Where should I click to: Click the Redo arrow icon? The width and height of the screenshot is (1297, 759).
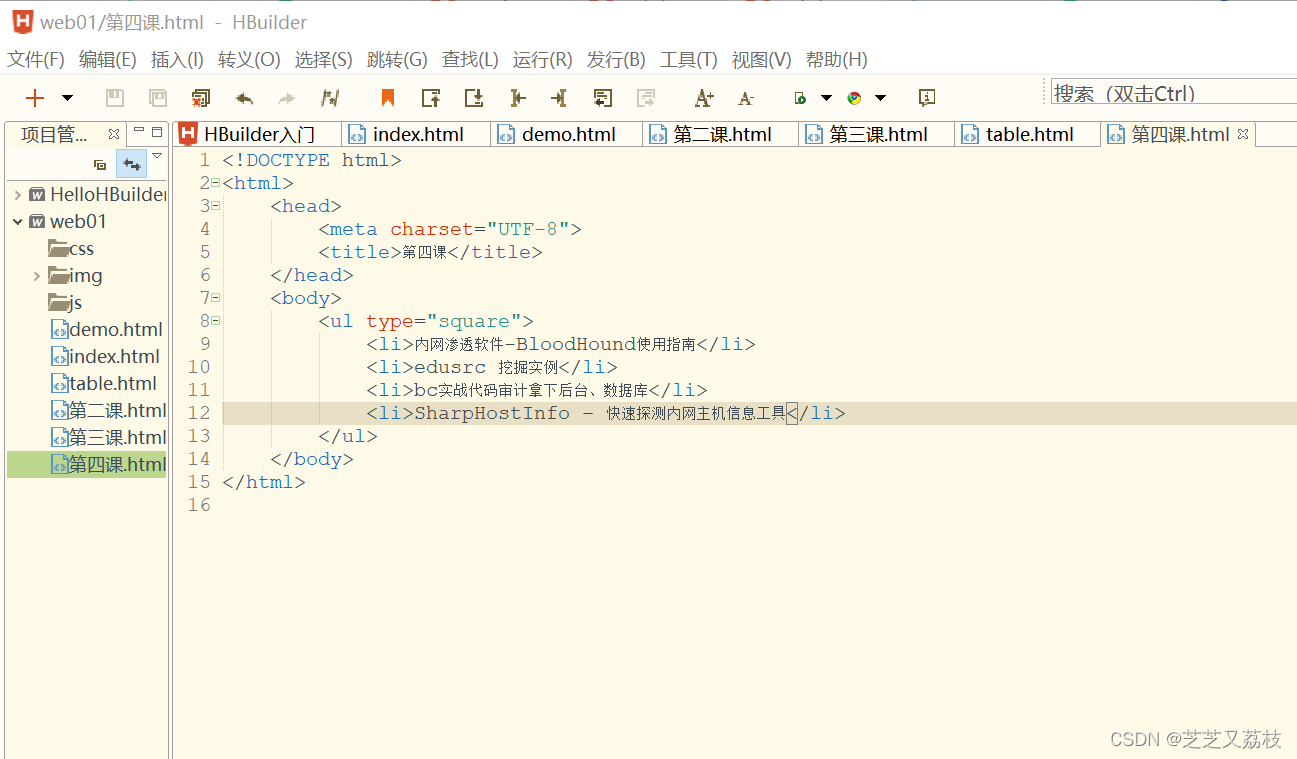coord(287,98)
